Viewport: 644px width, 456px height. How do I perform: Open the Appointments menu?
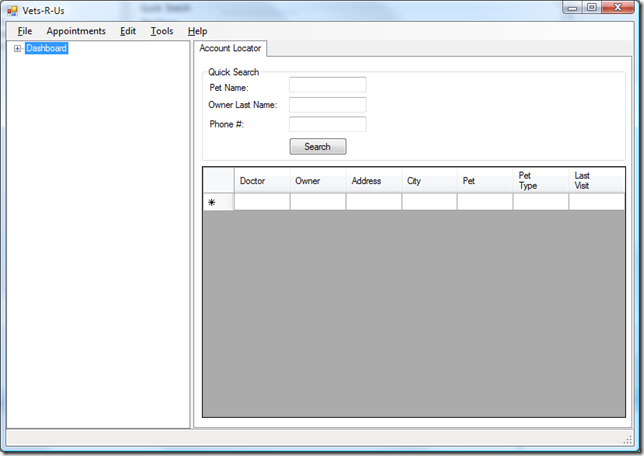(x=76, y=31)
